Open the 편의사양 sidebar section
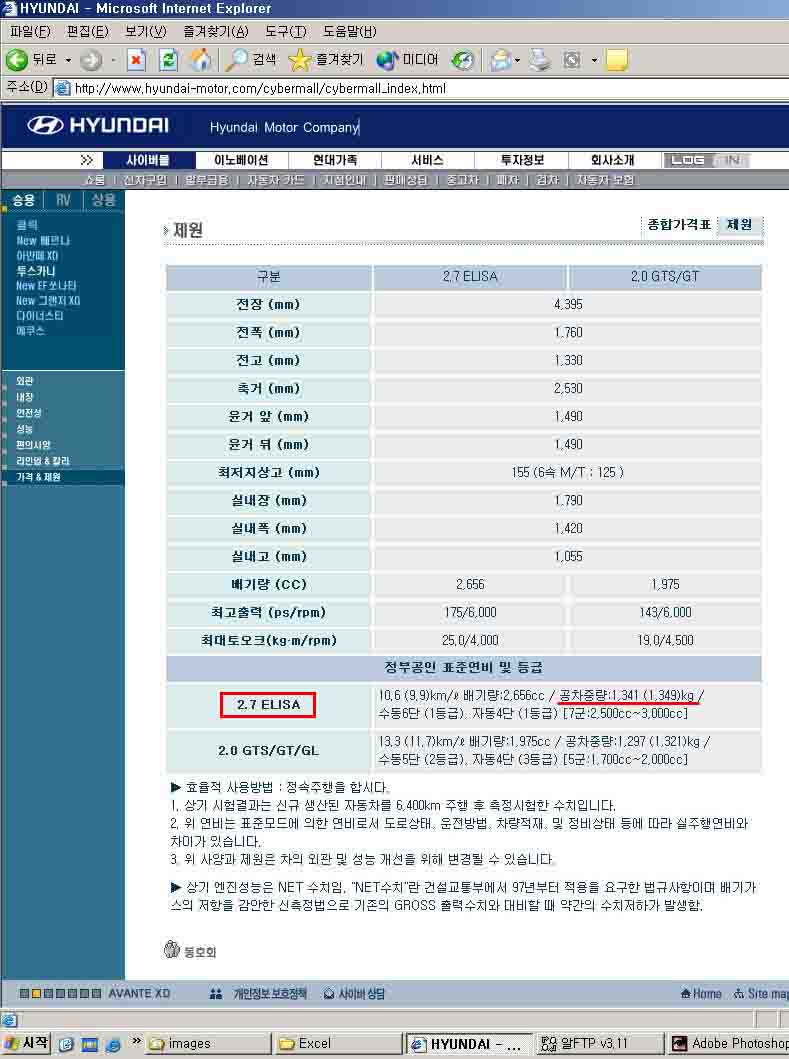 [x=33, y=445]
